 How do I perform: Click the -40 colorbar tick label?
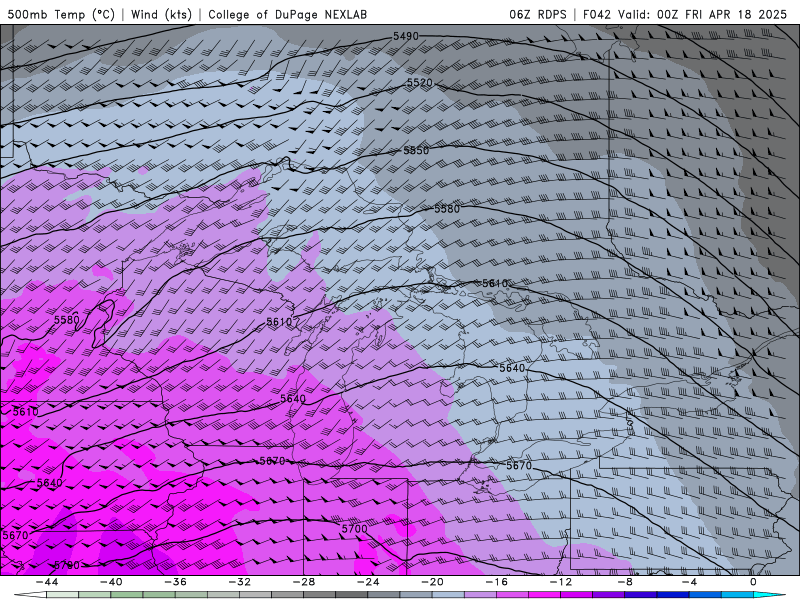111,582
